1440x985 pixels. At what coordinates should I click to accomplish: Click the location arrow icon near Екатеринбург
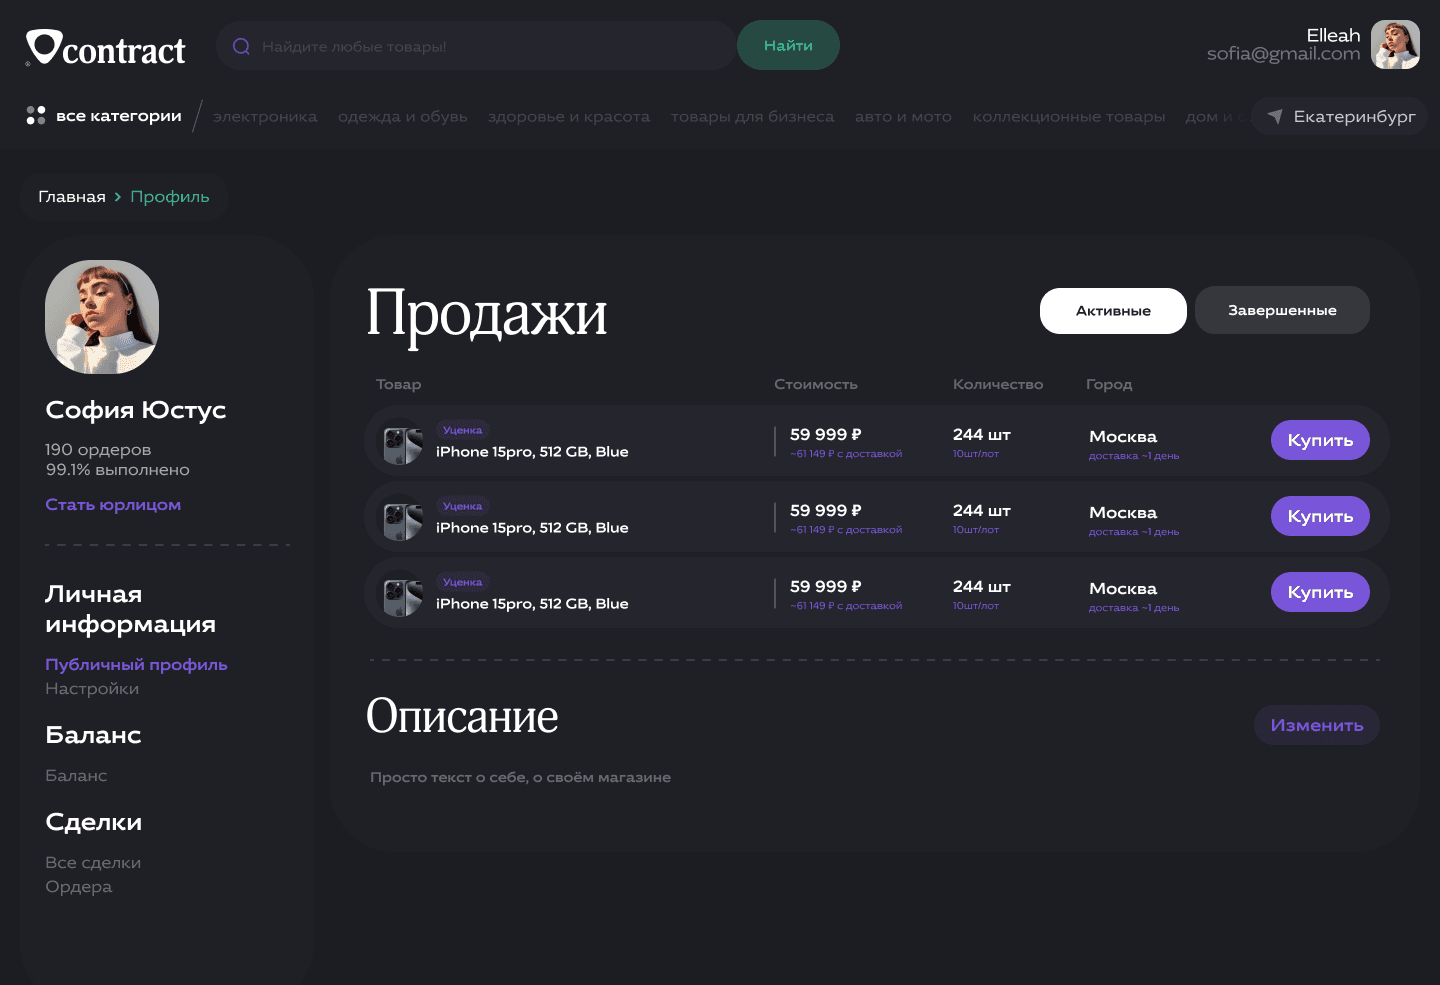pyautogui.click(x=1275, y=116)
